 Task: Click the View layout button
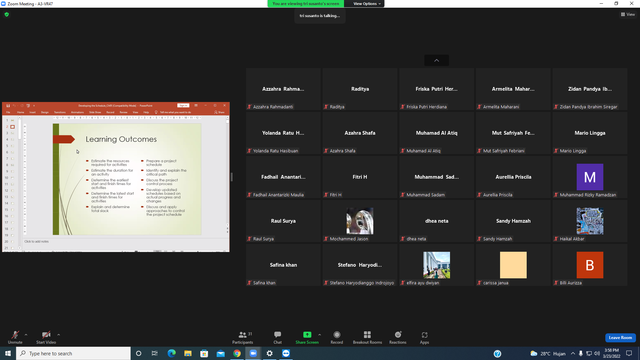(x=628, y=14)
